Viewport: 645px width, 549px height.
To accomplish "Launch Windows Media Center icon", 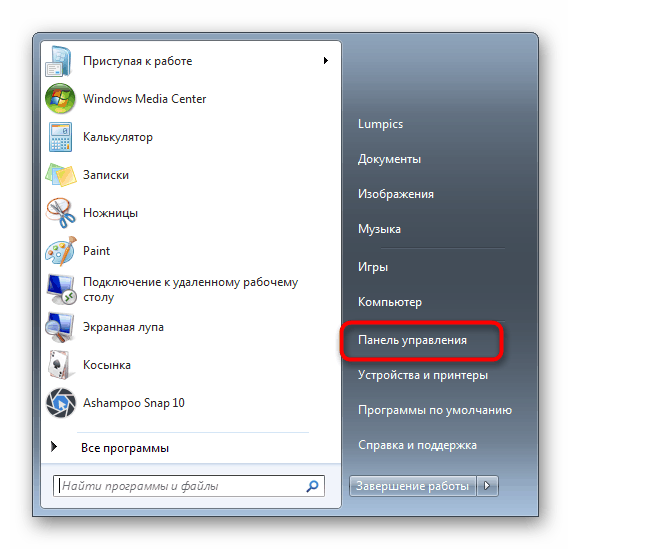I will 60,99.
